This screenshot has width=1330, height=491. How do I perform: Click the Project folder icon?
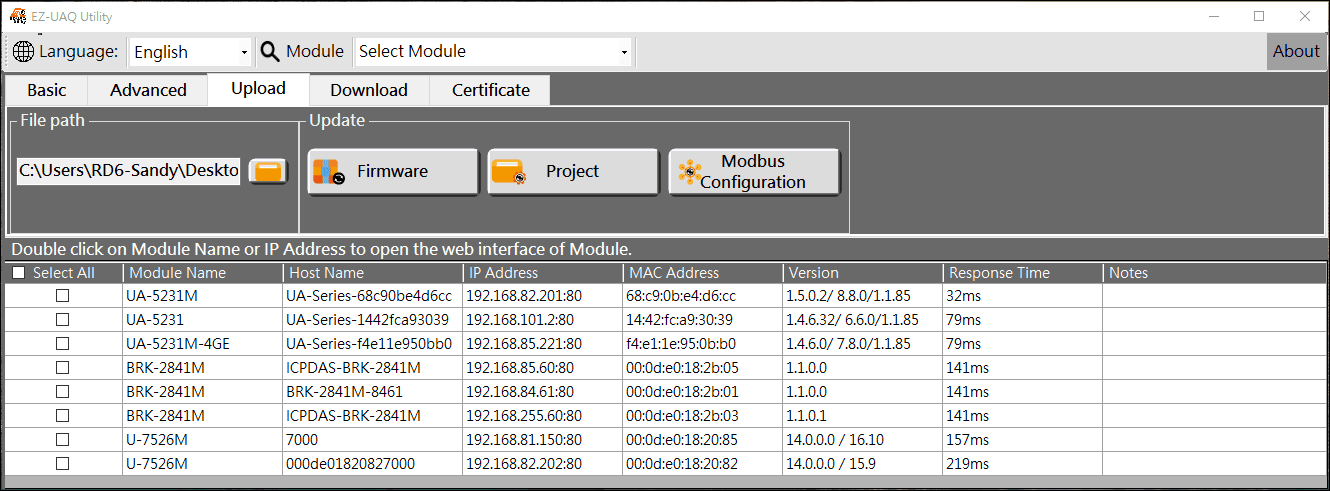[508, 172]
